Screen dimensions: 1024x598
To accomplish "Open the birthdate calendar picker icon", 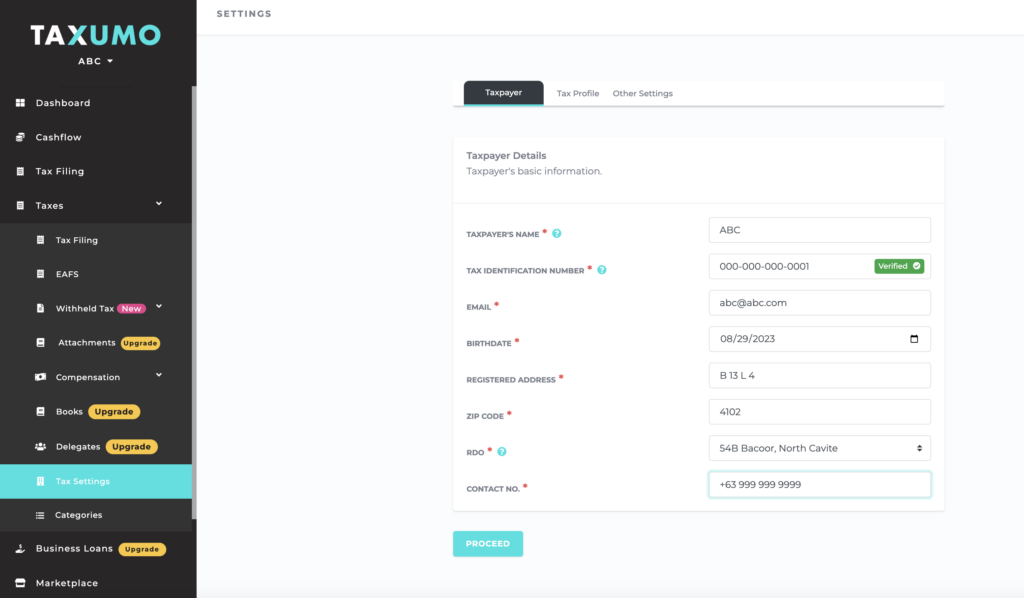I will coord(914,339).
